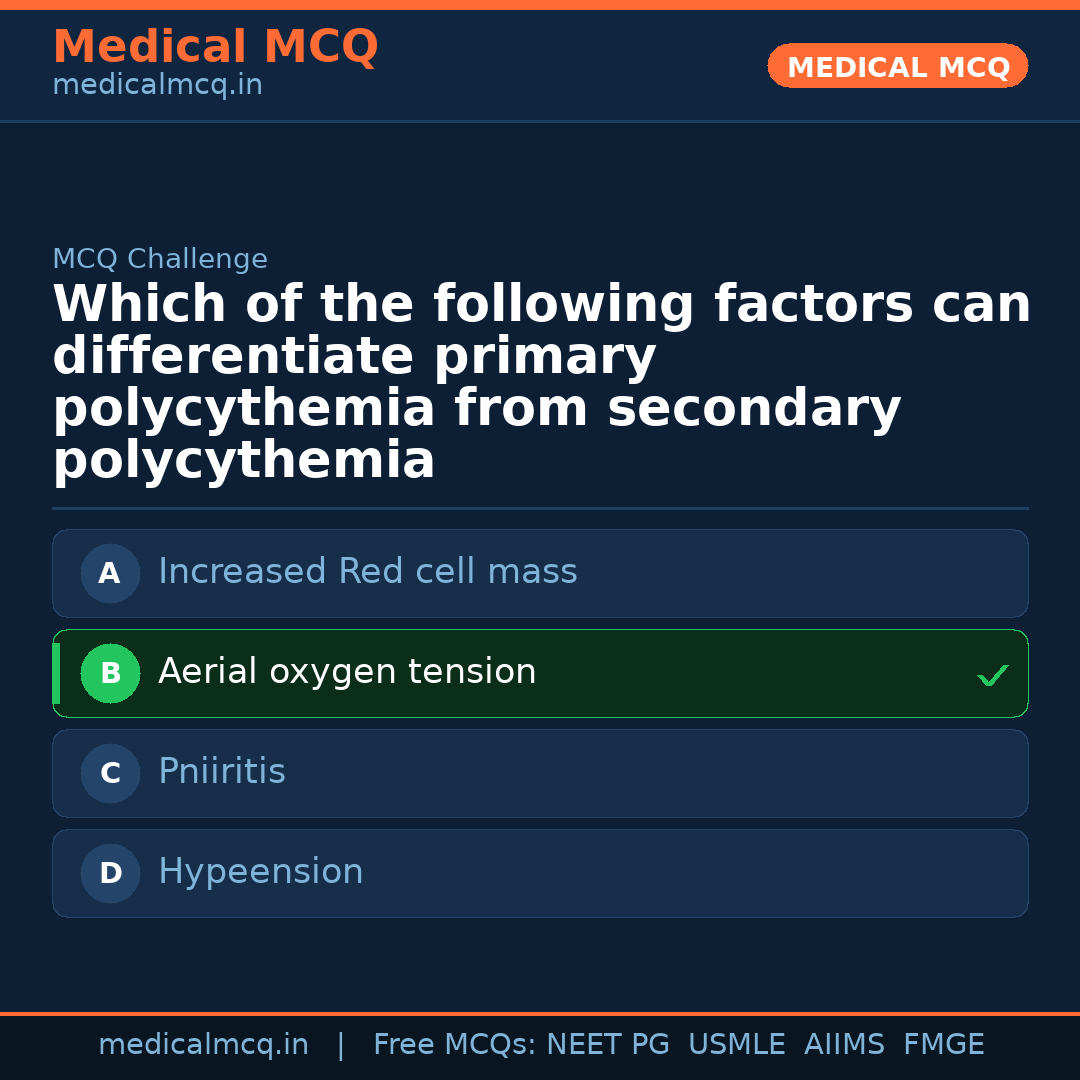This screenshot has width=1080, height=1080.
Task: Click the orange Medical MCQ logo title
Action: tap(215, 47)
